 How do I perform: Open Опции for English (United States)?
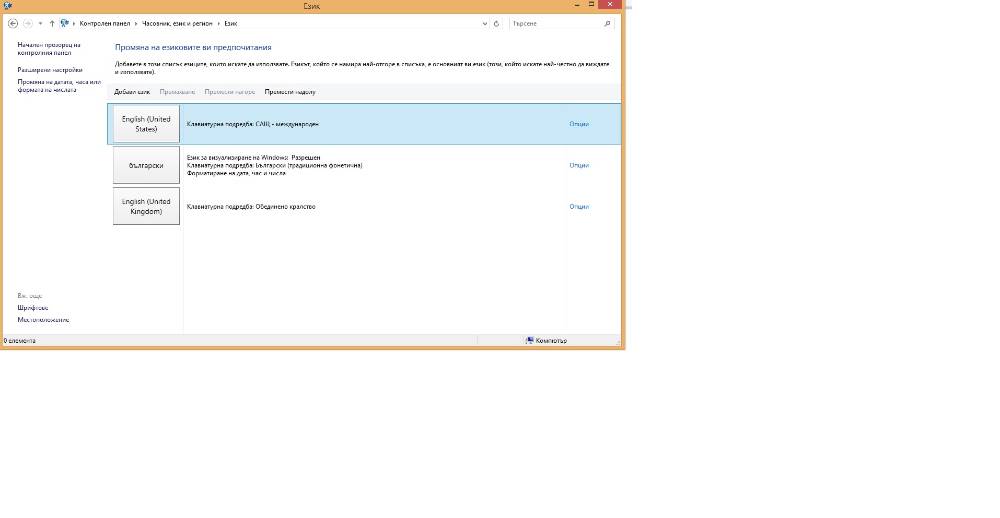tap(579, 124)
